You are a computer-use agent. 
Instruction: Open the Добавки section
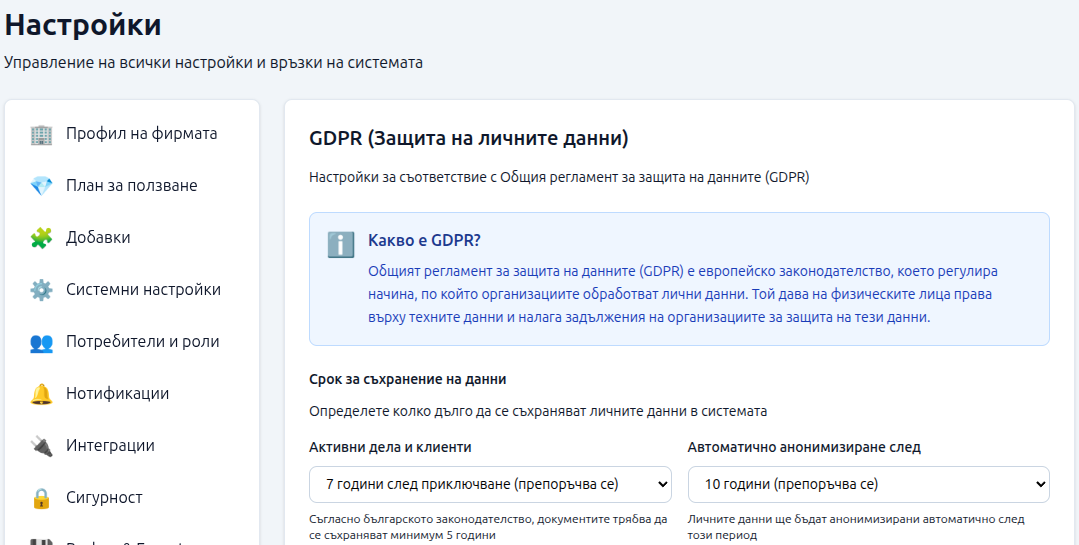132,237
